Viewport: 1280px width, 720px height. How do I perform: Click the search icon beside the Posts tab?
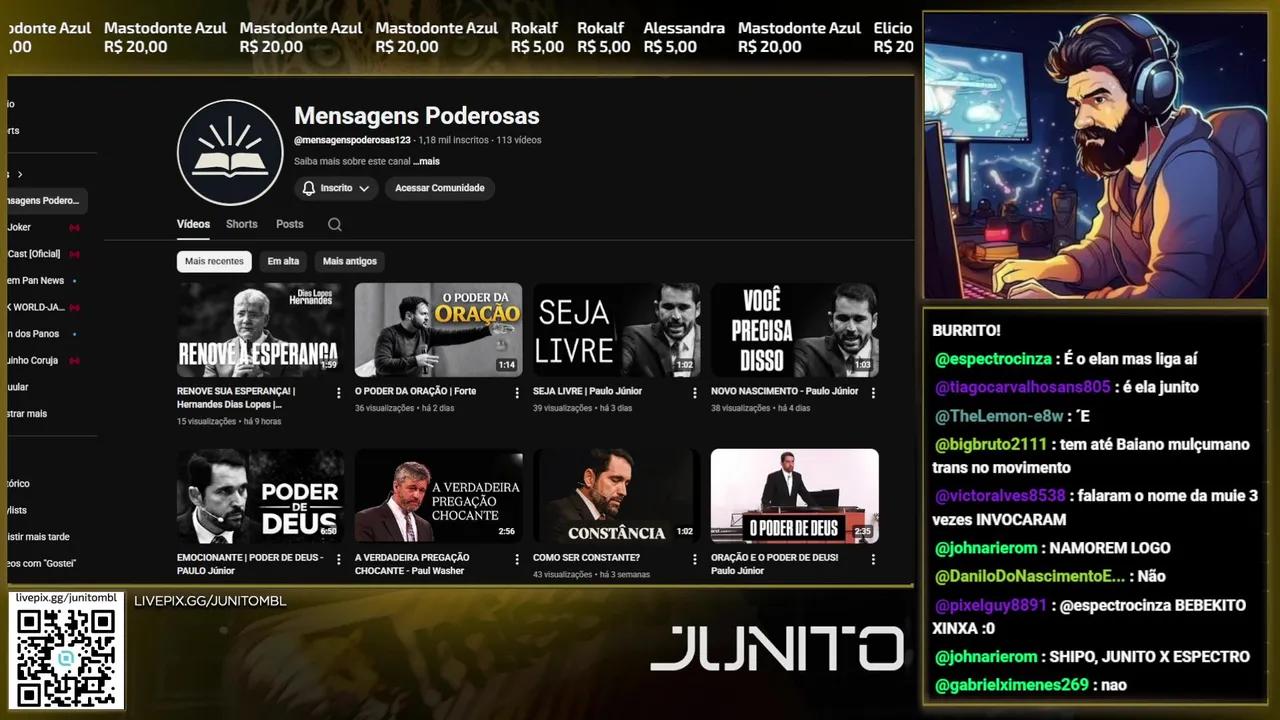[x=334, y=224]
